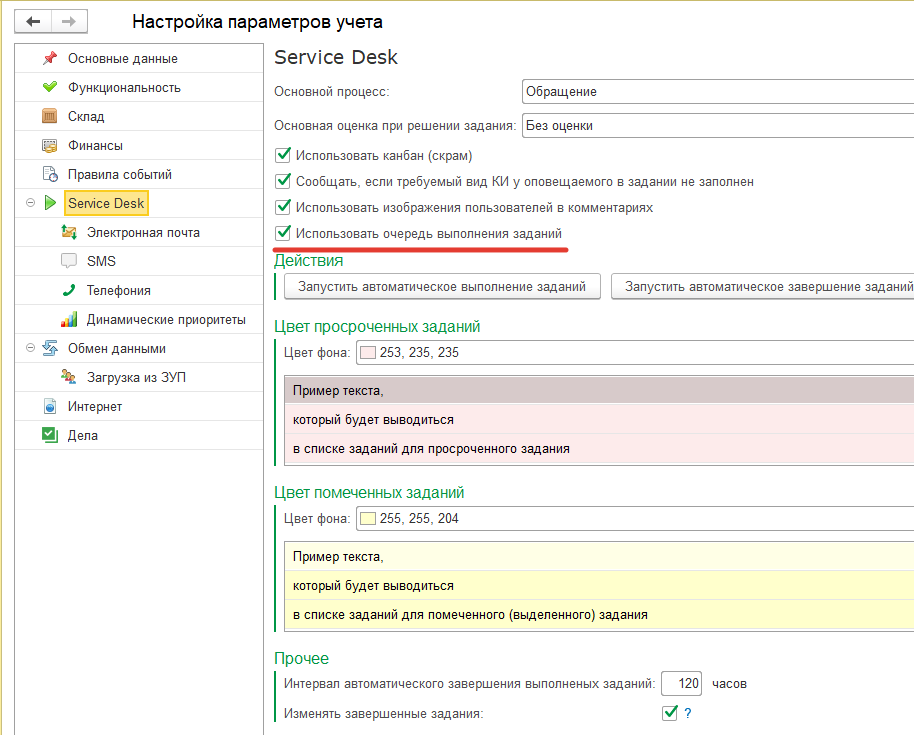
Task: Collapse the Обмен данными tree branch
Action: point(30,349)
